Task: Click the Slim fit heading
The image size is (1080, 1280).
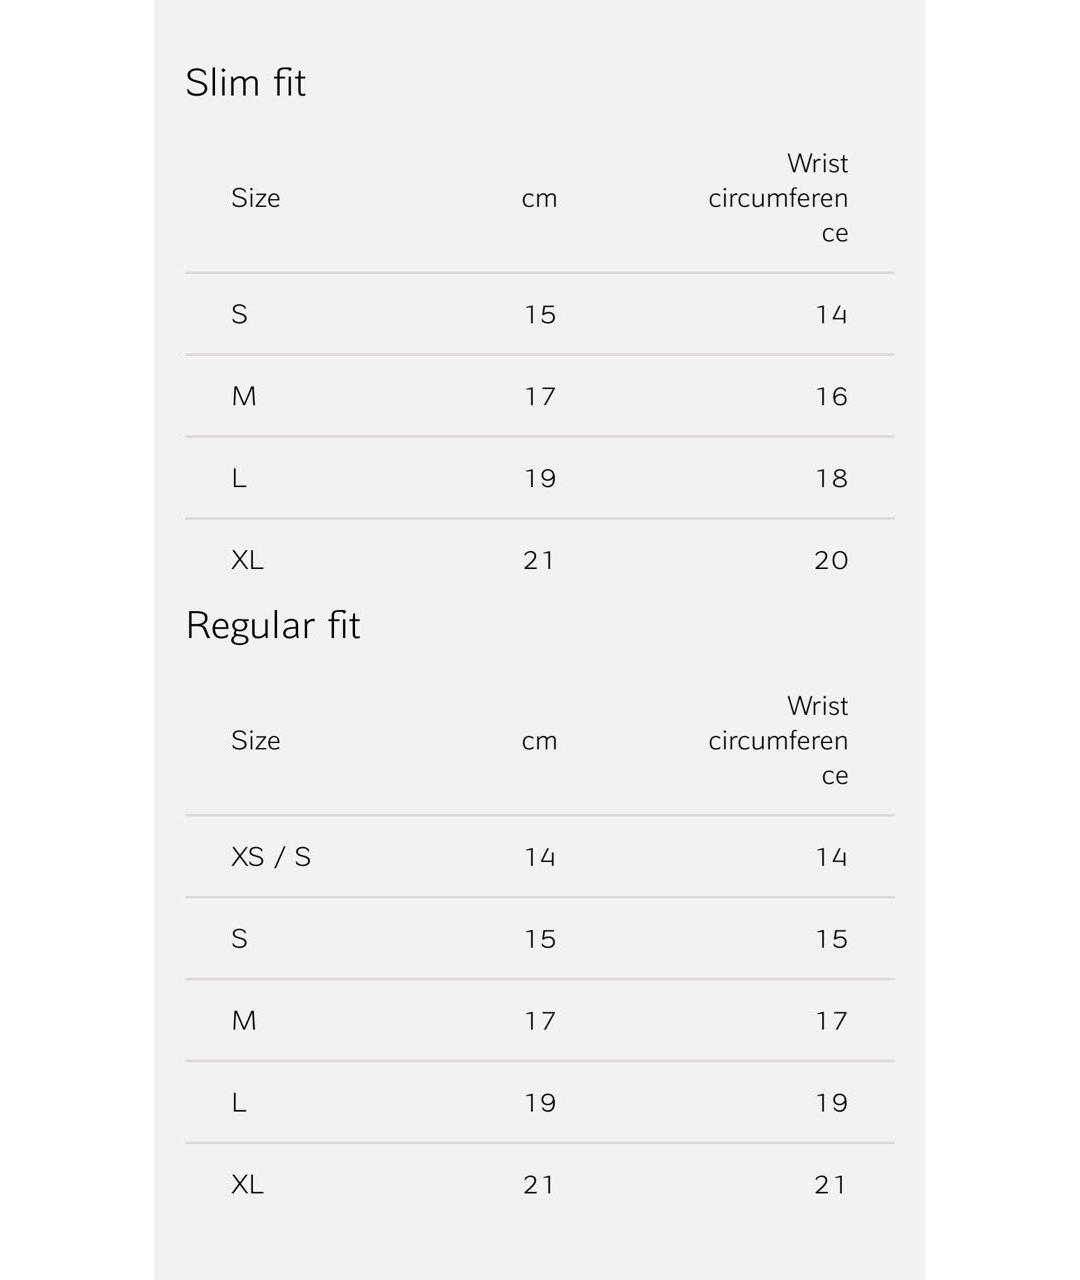Action: click(246, 83)
